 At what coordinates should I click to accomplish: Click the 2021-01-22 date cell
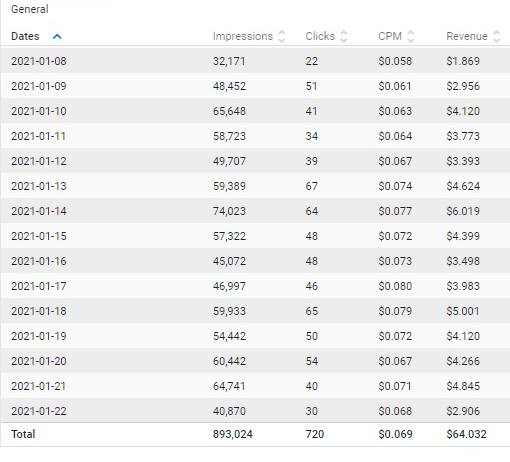(x=39, y=411)
